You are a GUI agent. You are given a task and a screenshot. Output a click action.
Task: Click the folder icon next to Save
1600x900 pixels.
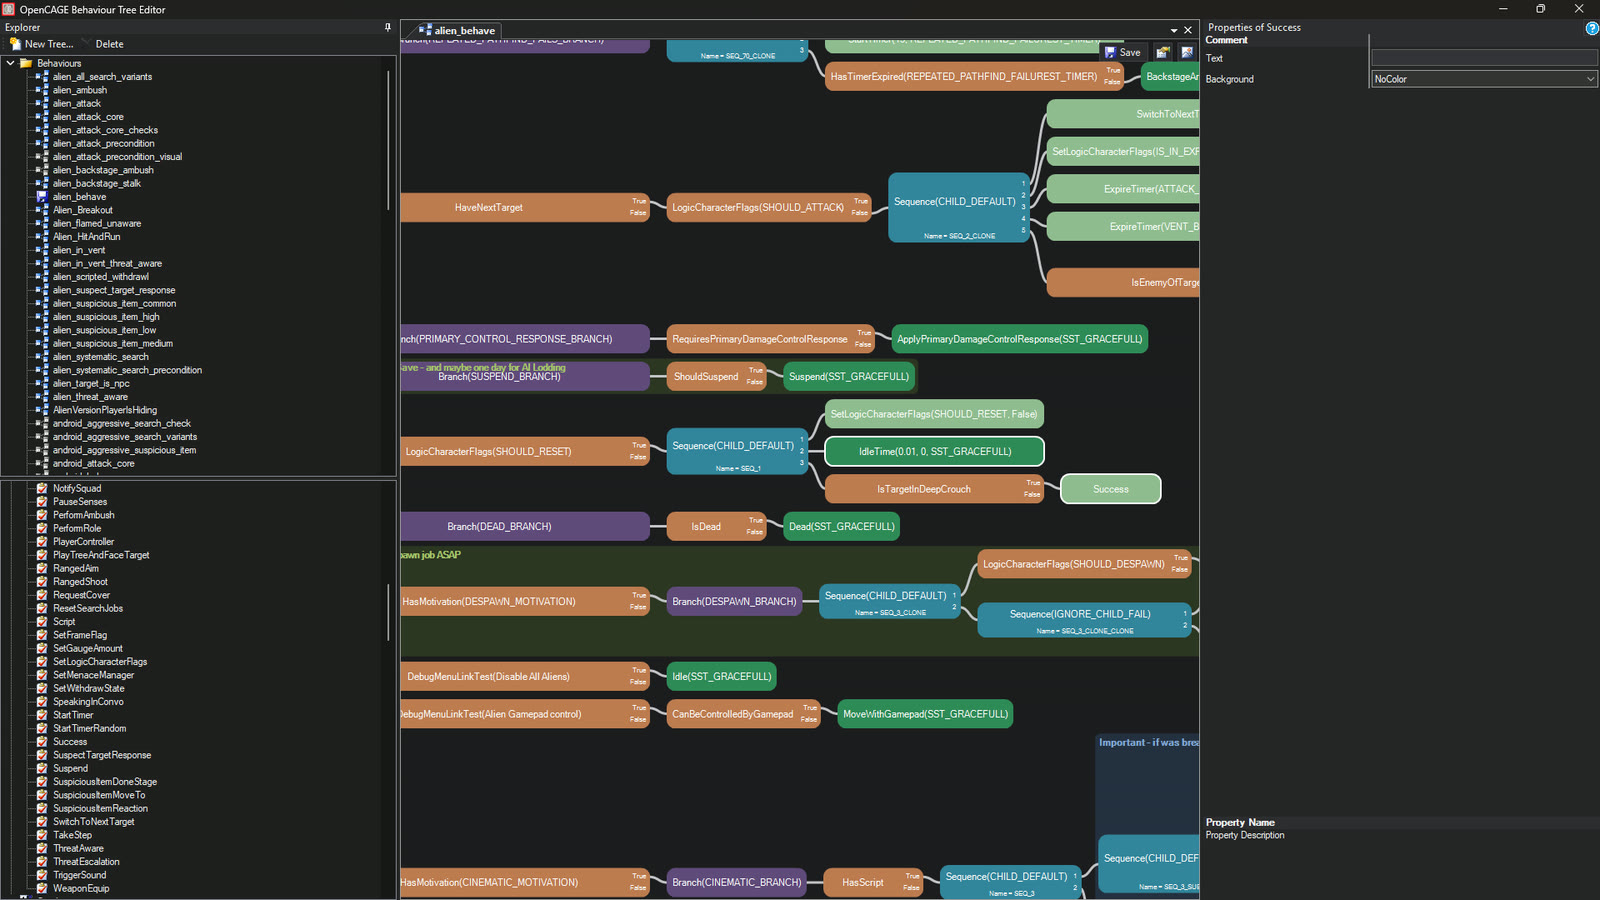[1162, 53]
